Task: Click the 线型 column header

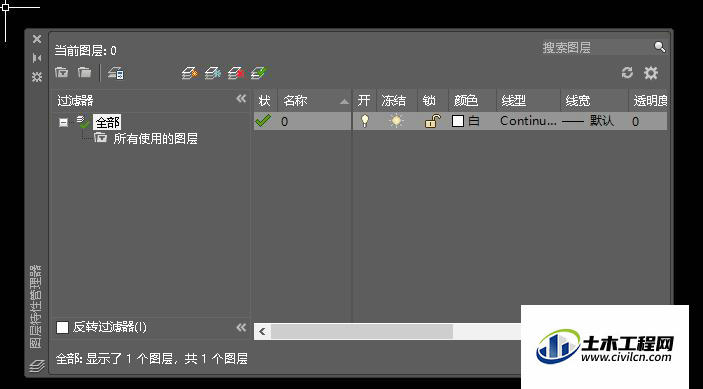Action: 528,100
